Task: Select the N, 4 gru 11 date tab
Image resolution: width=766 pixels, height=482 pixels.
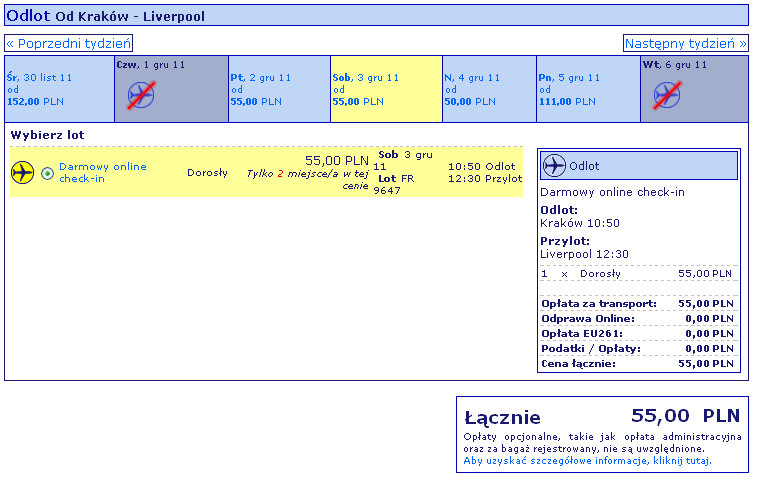Action: coord(489,89)
